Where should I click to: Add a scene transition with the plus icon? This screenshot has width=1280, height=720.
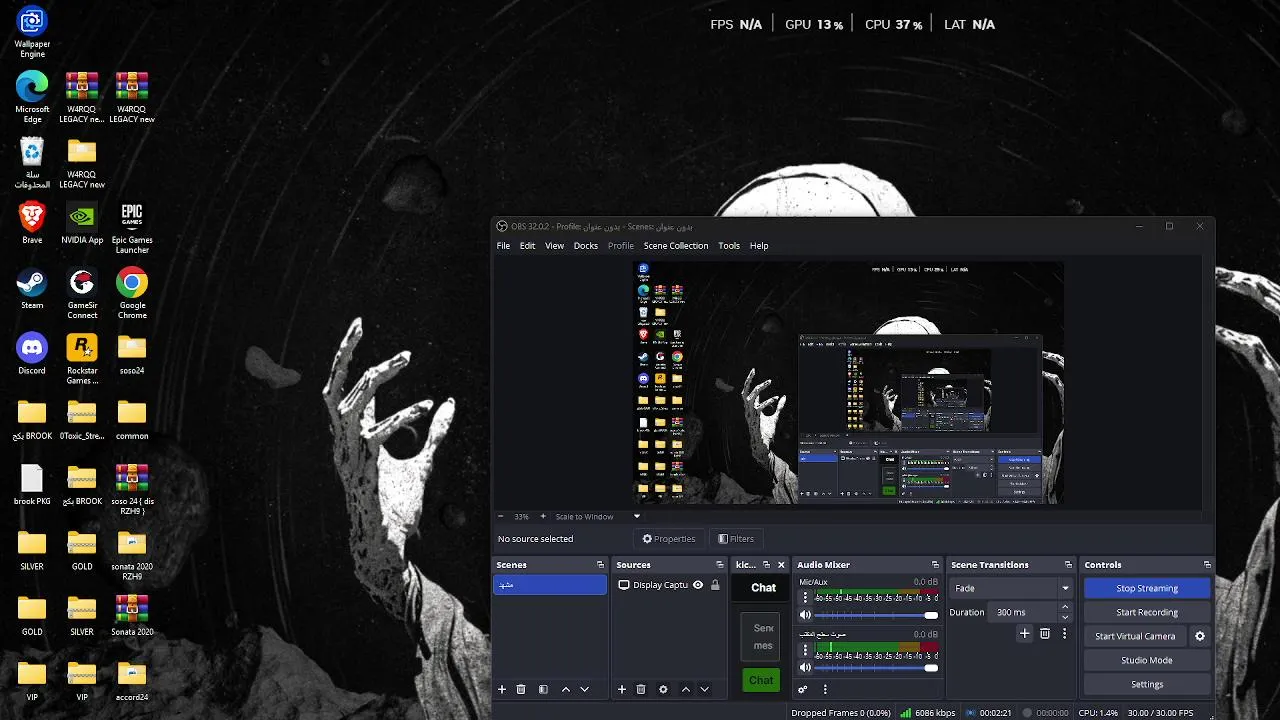coord(1024,634)
